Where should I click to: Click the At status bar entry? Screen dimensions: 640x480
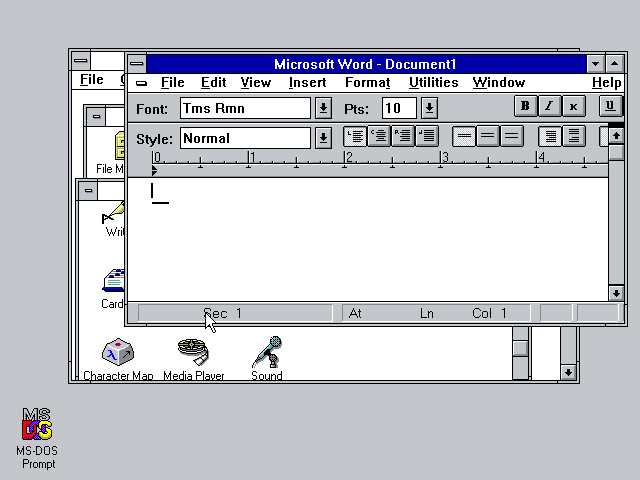(x=355, y=313)
